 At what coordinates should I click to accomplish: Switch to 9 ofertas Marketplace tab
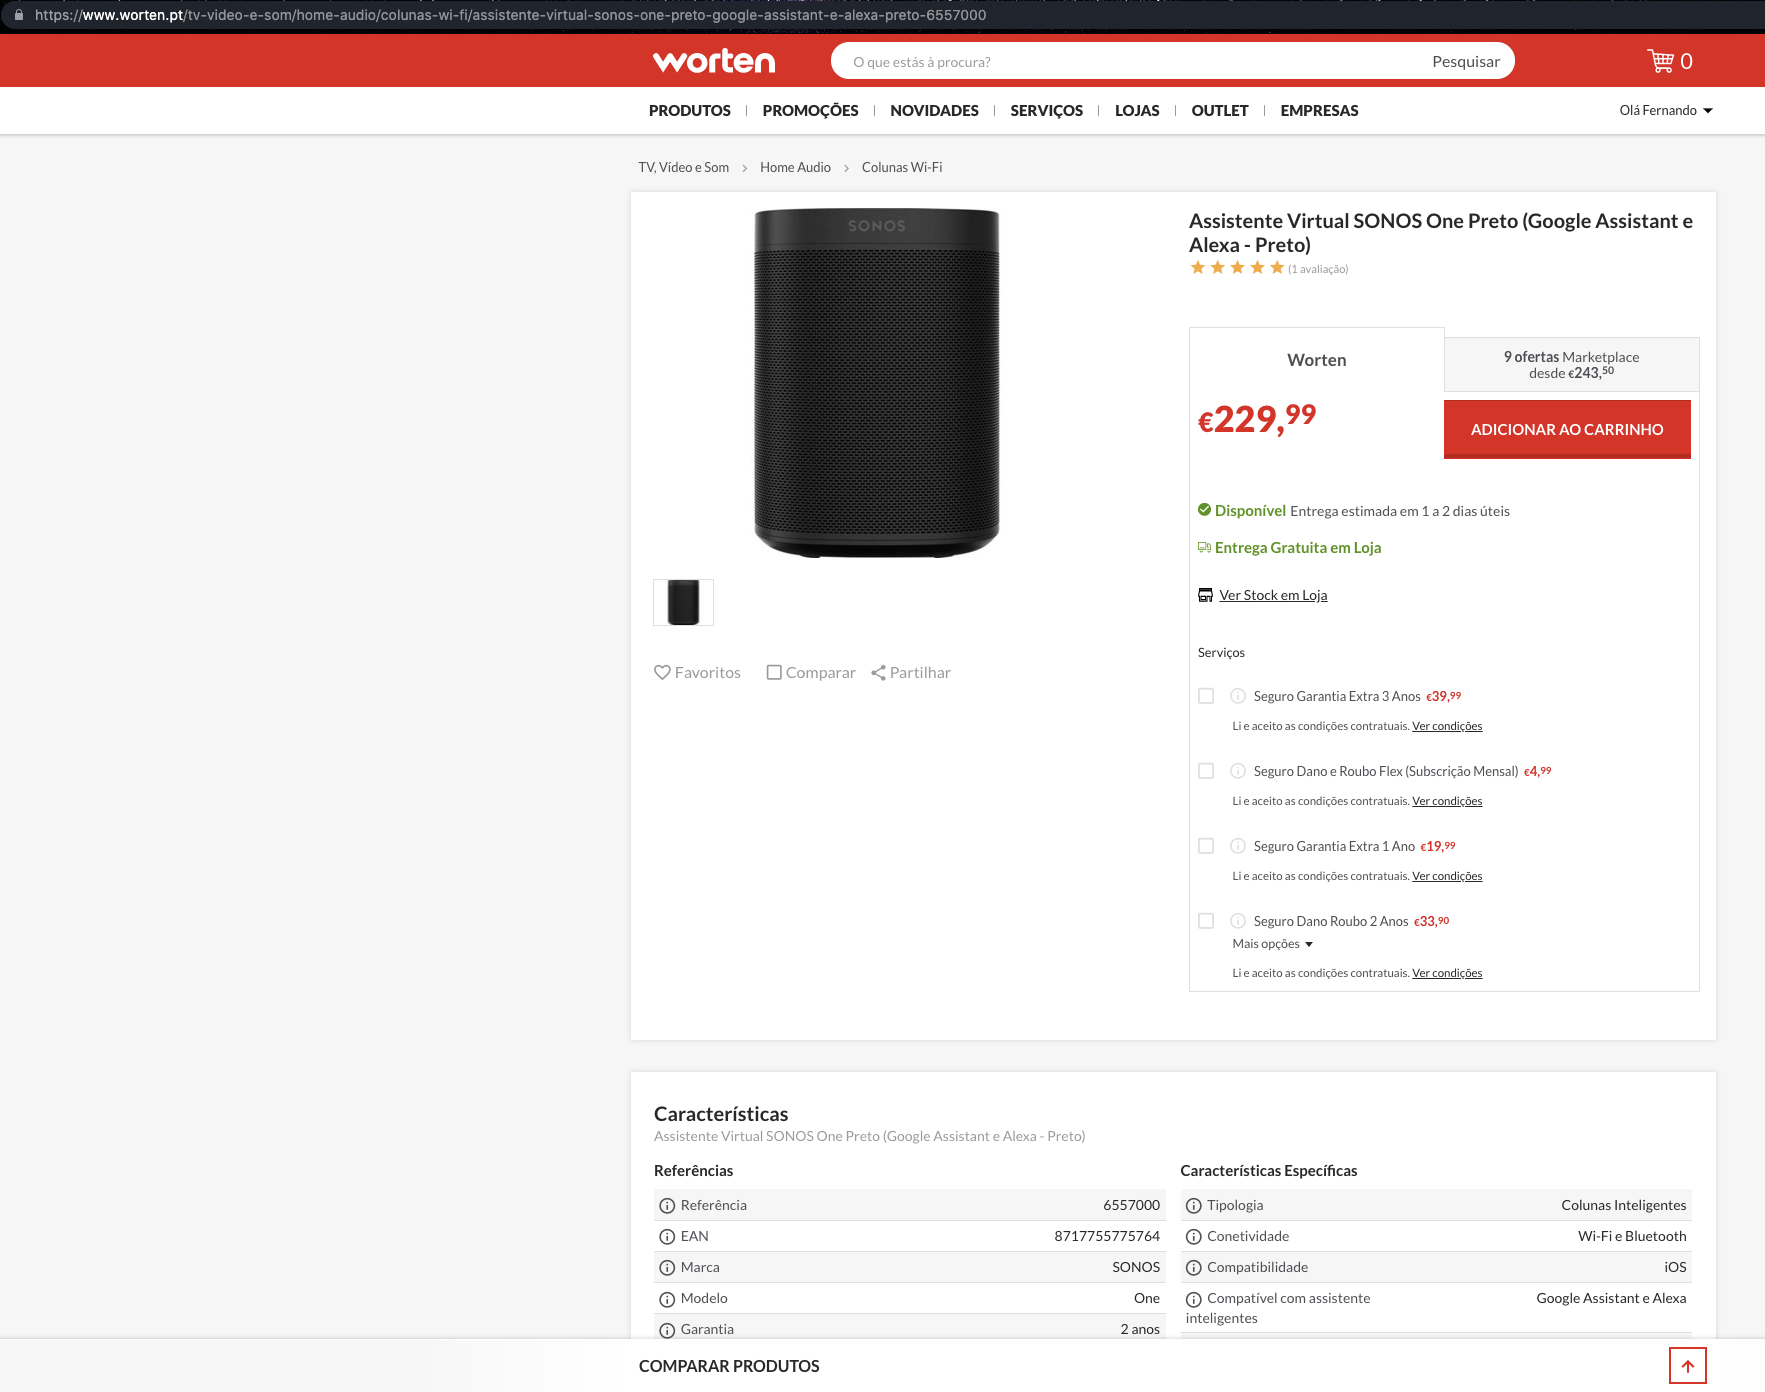coord(1572,365)
